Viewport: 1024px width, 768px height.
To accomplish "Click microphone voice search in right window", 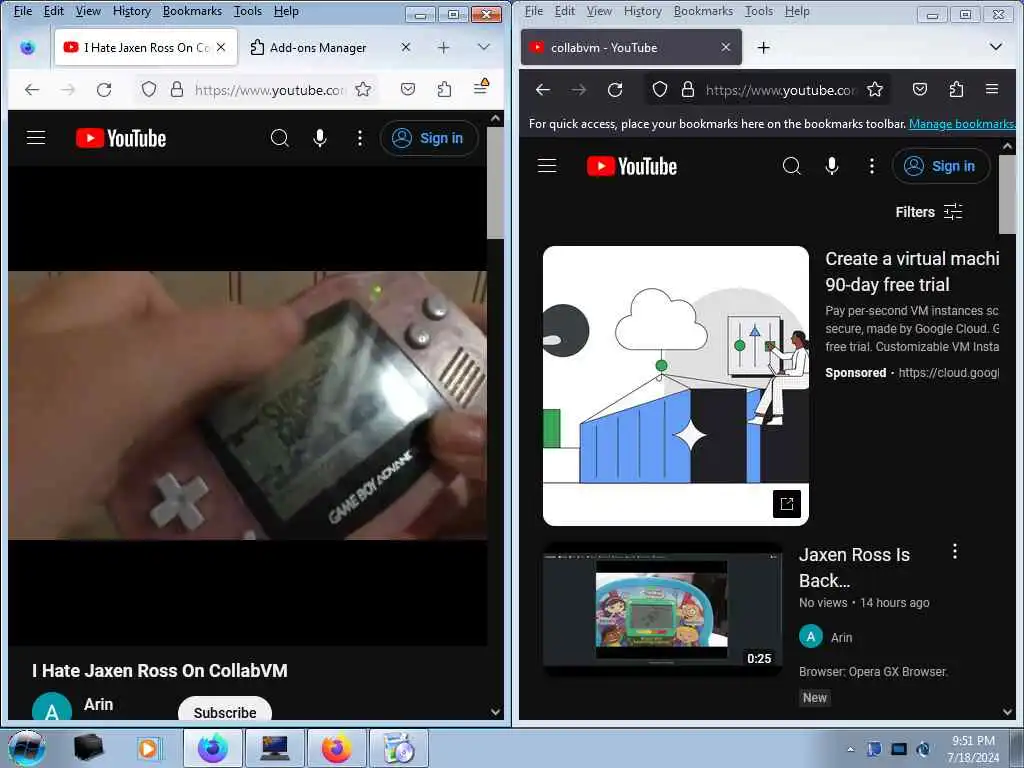I will click(832, 166).
